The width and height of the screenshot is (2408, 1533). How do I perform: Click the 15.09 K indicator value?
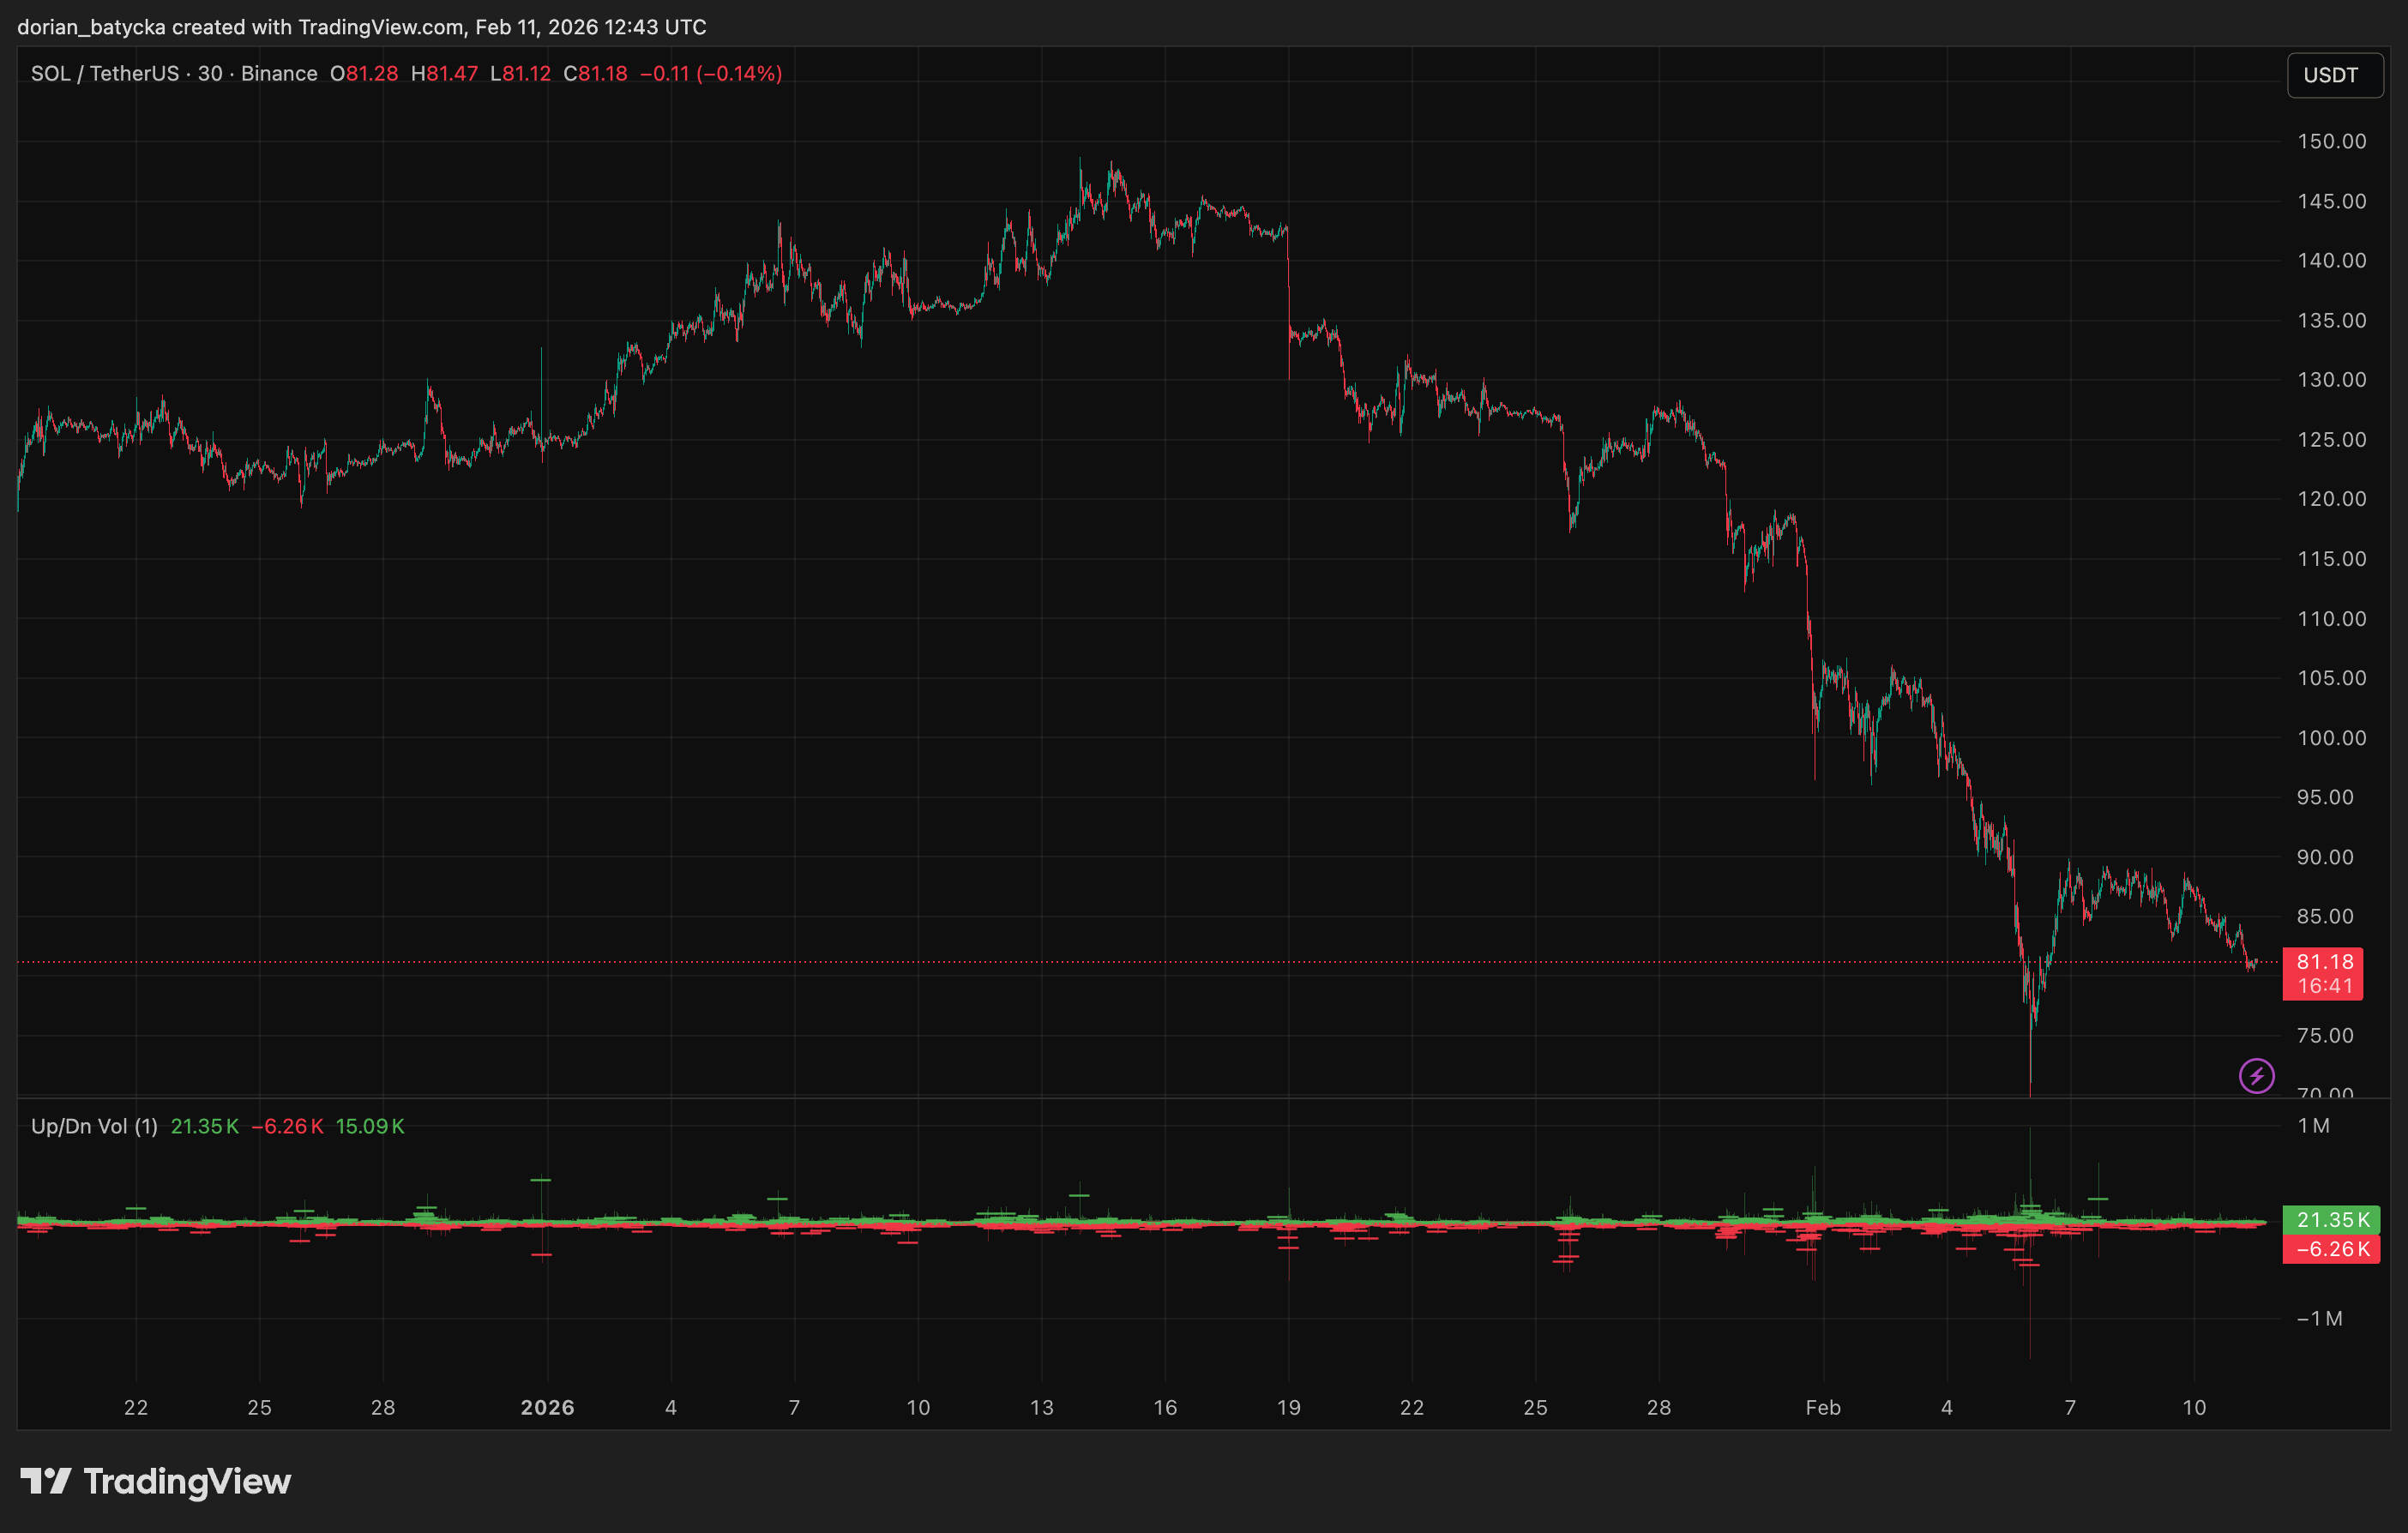pyautogui.click(x=370, y=1126)
